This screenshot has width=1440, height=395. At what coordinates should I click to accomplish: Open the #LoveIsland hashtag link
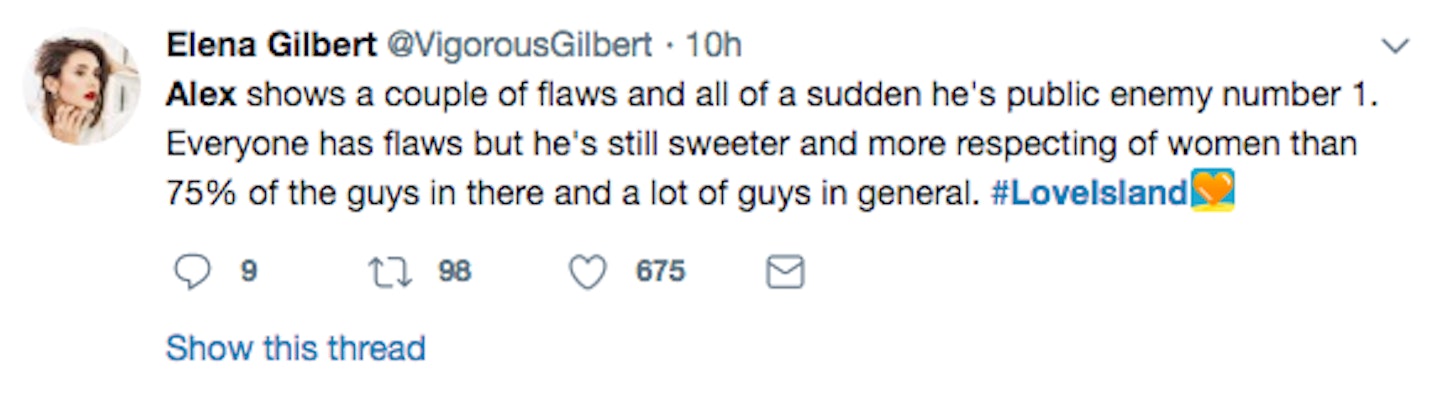tap(1089, 192)
